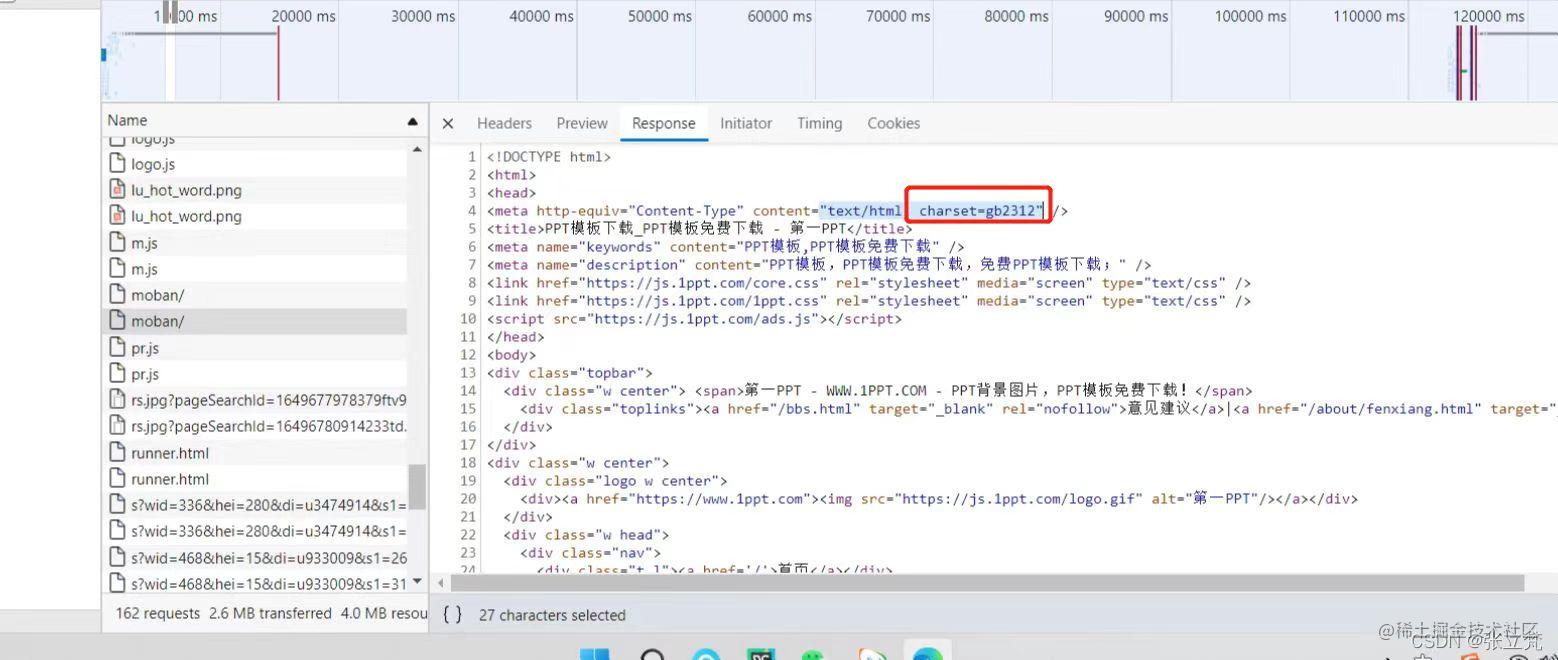Open Windows taskbar search
Image resolution: width=1558 pixels, height=660 pixels.
(652, 655)
